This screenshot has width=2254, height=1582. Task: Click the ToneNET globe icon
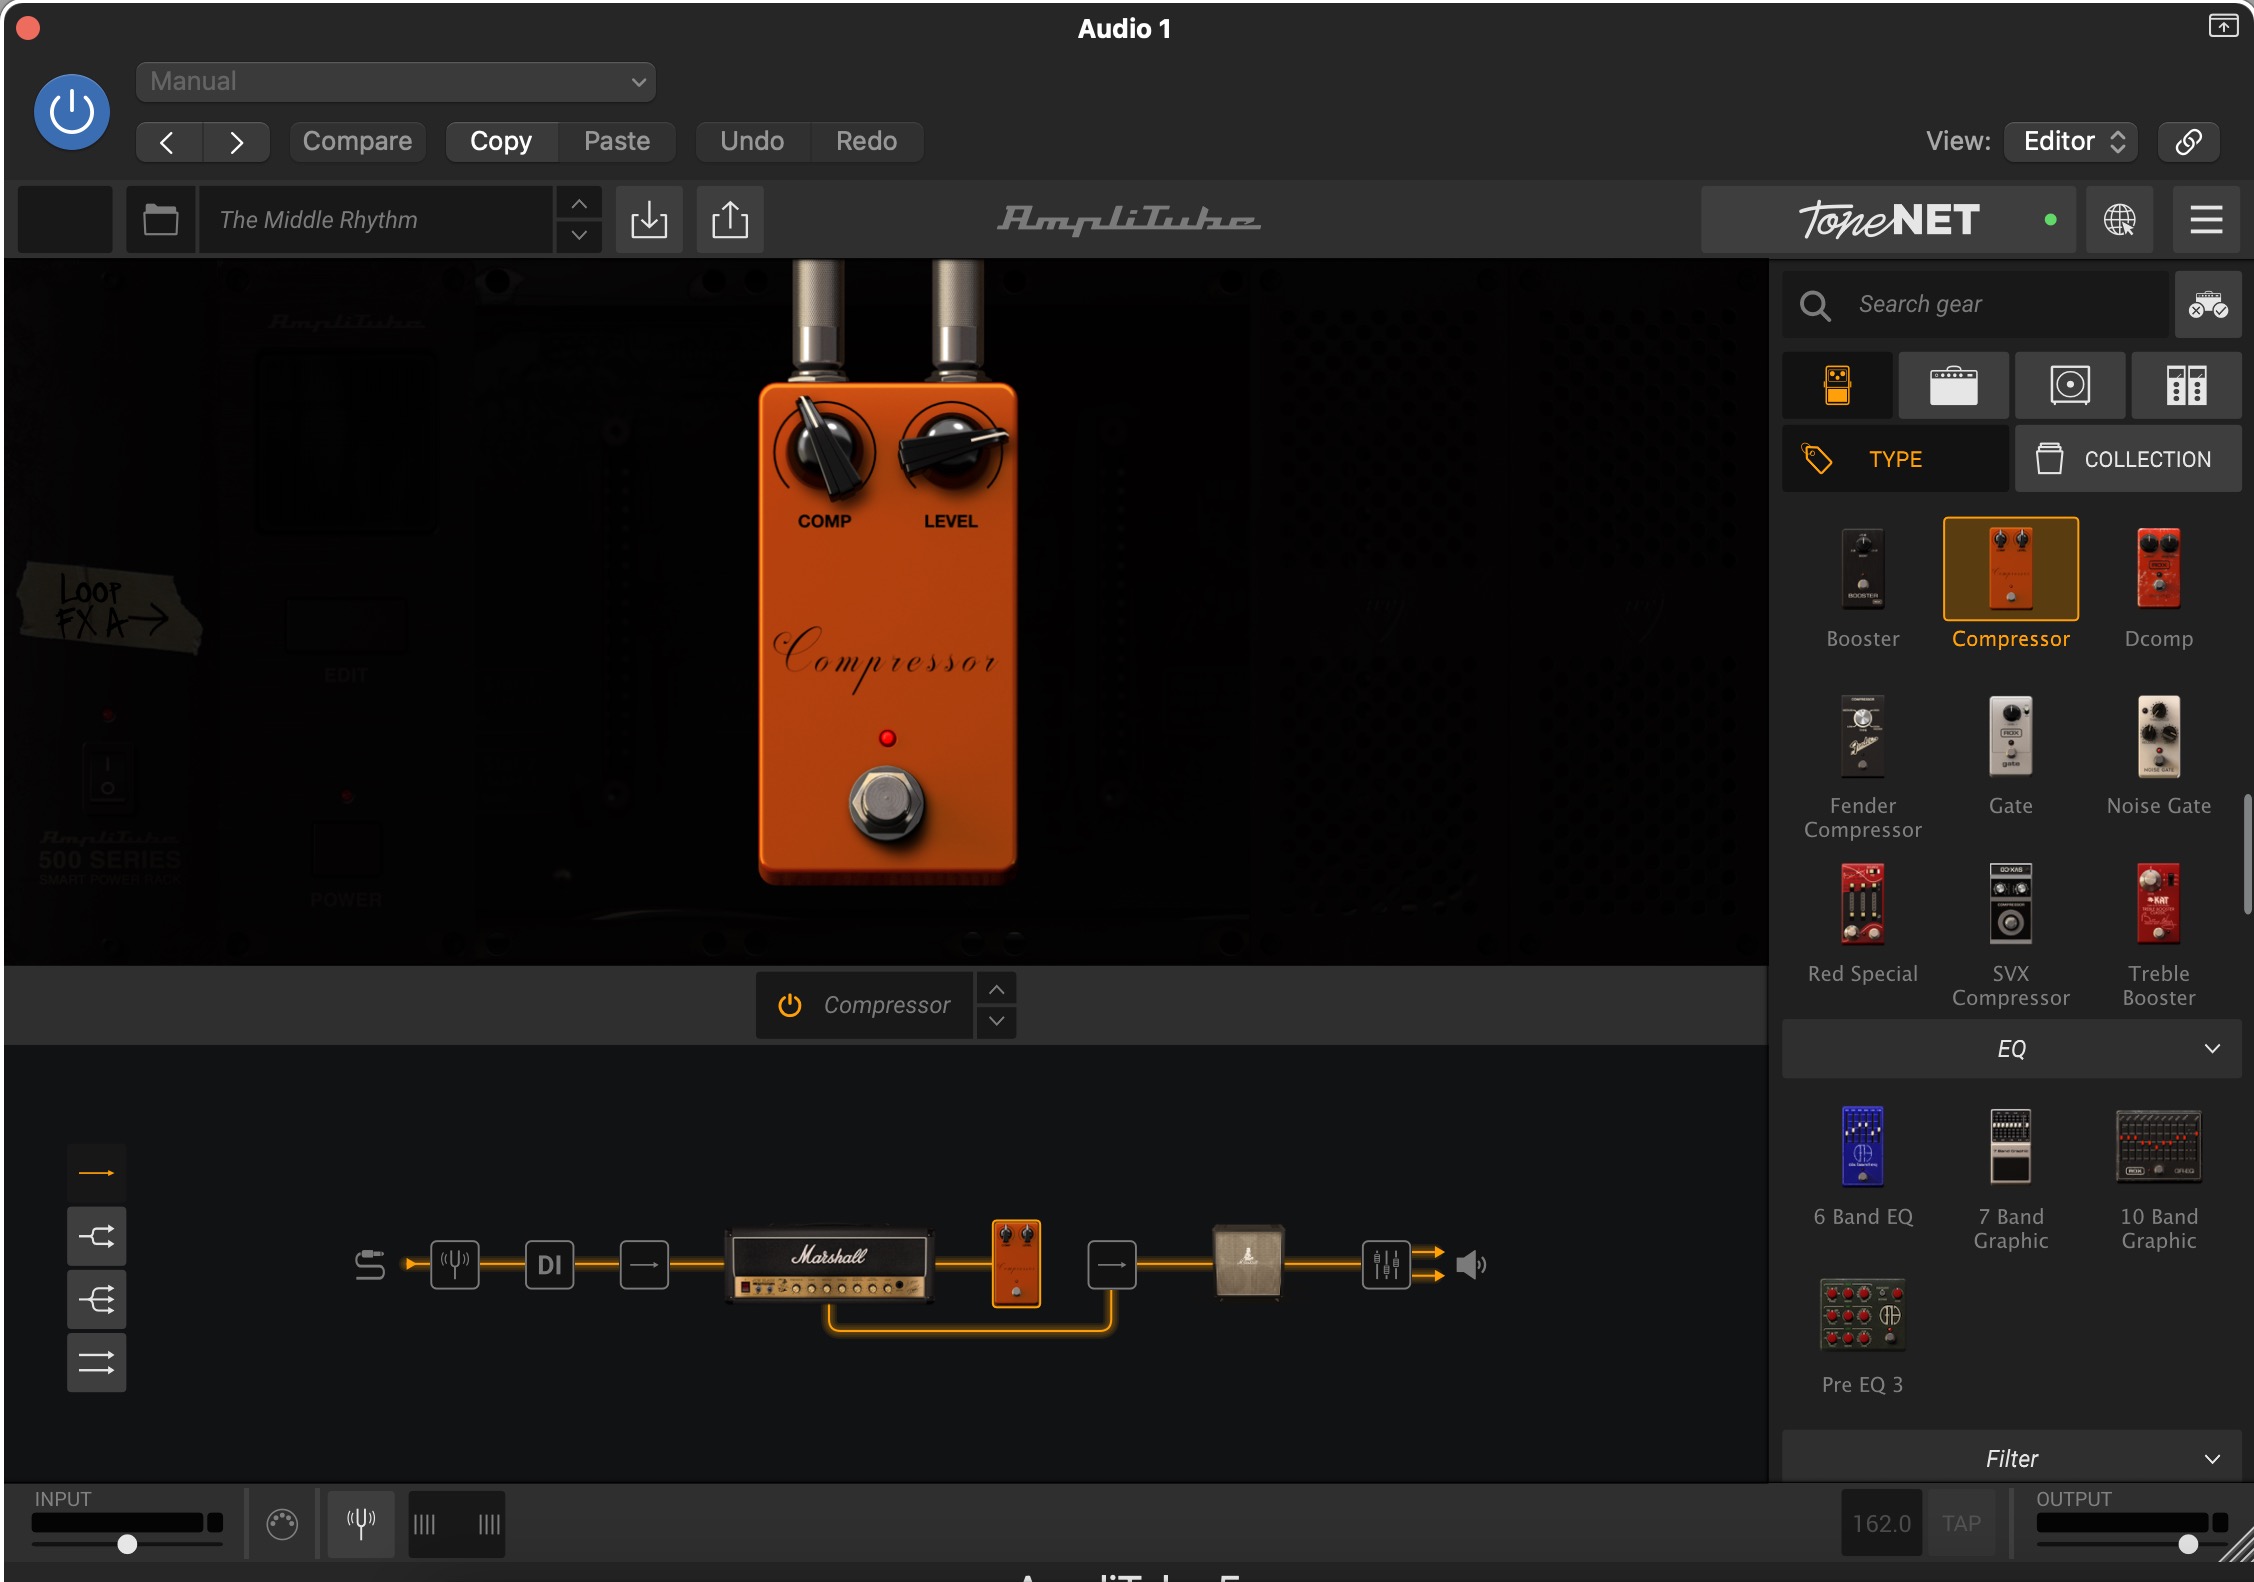click(2119, 219)
